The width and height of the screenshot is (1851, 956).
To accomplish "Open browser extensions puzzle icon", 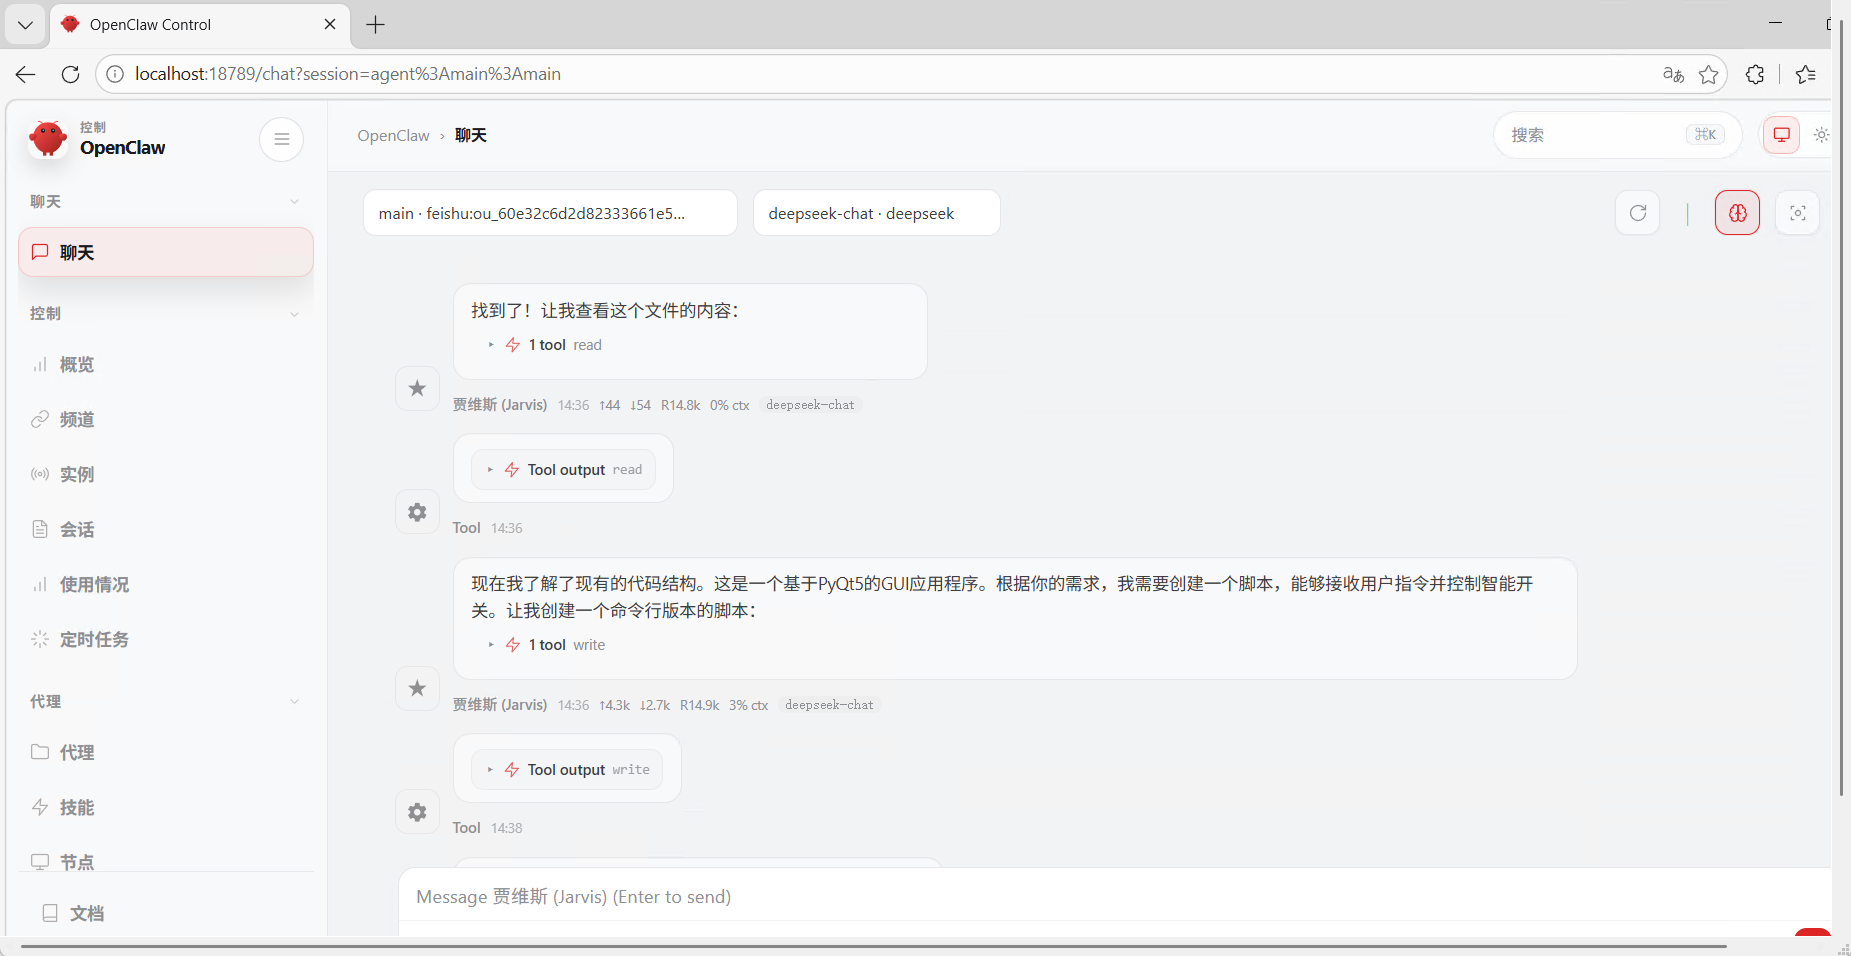I will (1755, 74).
